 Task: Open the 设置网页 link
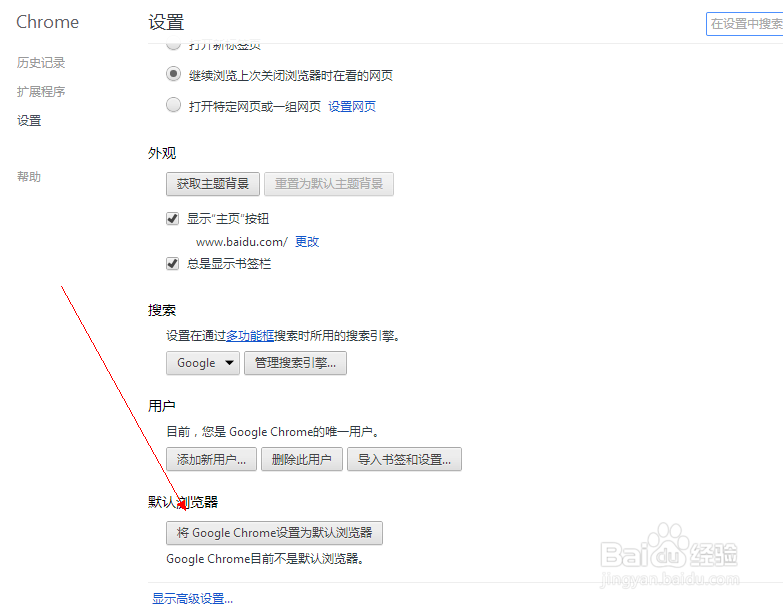(x=352, y=106)
